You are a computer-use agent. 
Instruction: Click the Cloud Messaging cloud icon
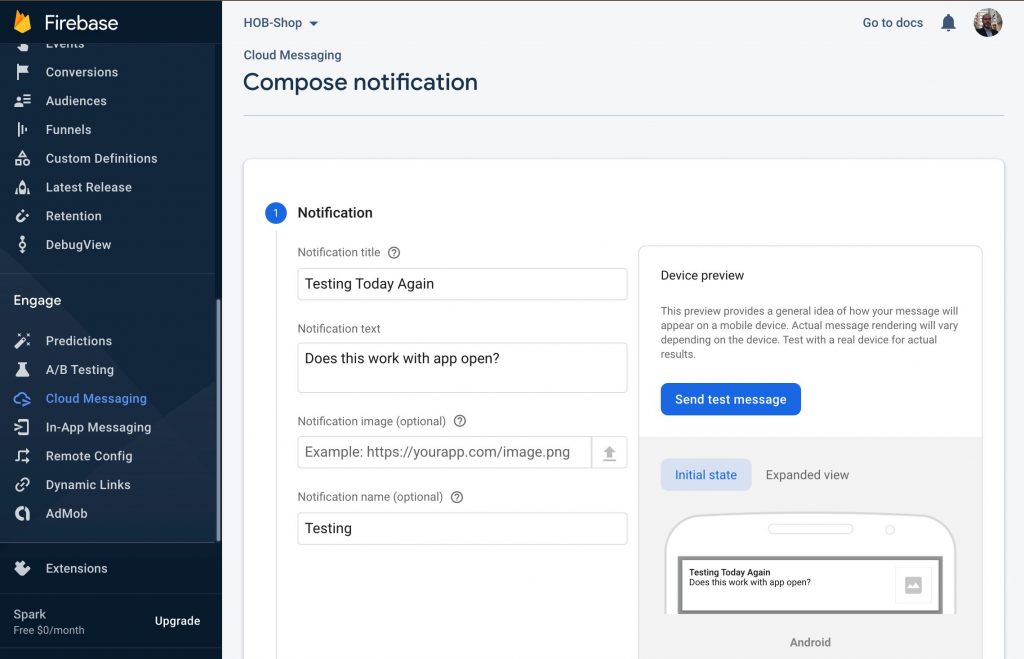(x=22, y=398)
